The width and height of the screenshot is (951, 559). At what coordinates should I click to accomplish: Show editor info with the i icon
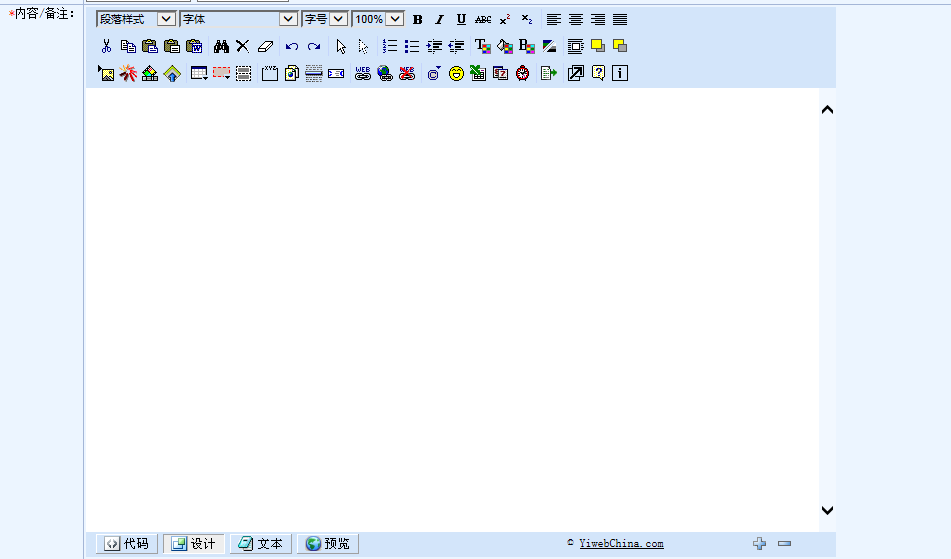[x=620, y=73]
